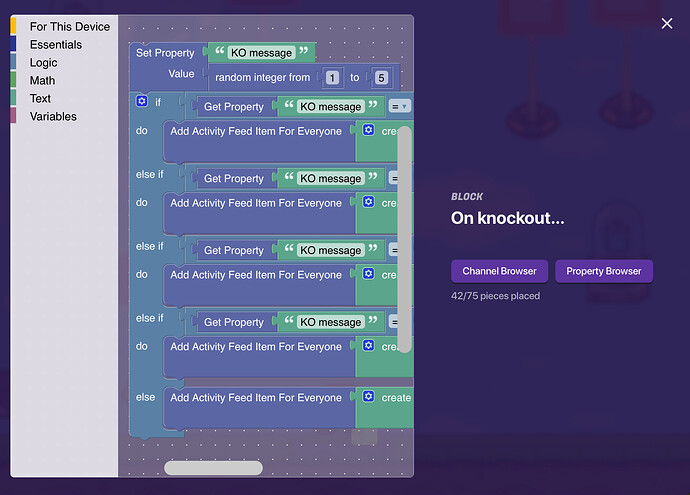The width and height of the screenshot is (690, 495).
Task: Click the gear icon in the third do block
Action: click(x=369, y=274)
